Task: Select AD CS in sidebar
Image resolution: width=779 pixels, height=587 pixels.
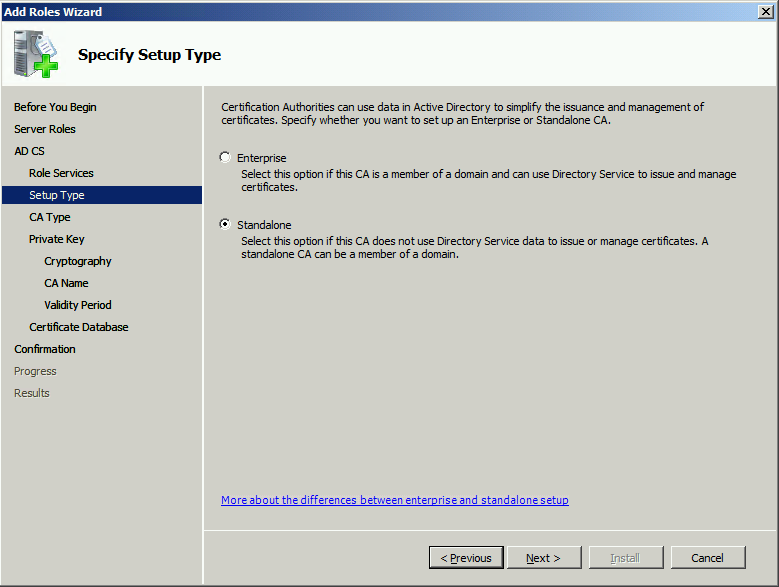Action: [x=29, y=151]
